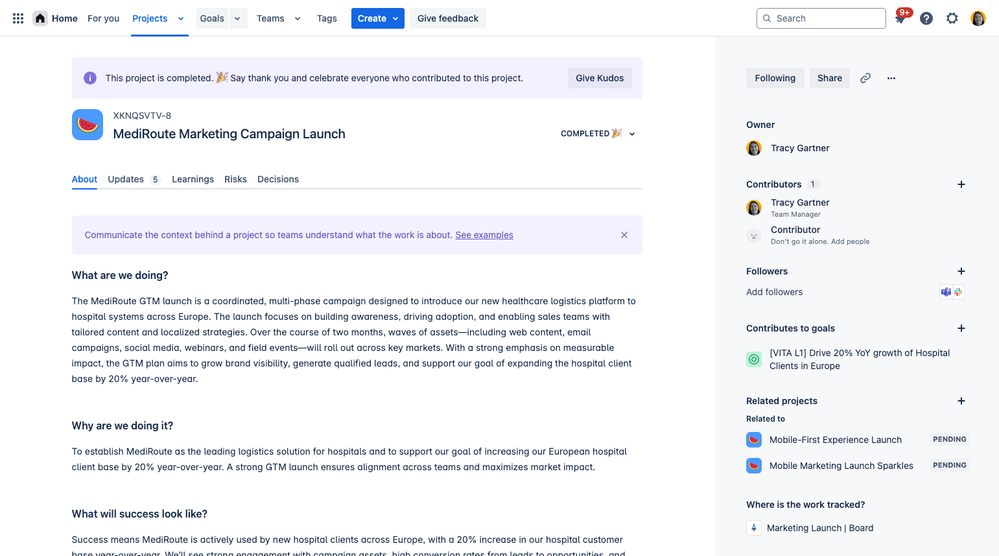Click the PENDING badge for Mobile Marketing Launch Sparkles
This screenshot has width=999, height=556.
(x=949, y=466)
